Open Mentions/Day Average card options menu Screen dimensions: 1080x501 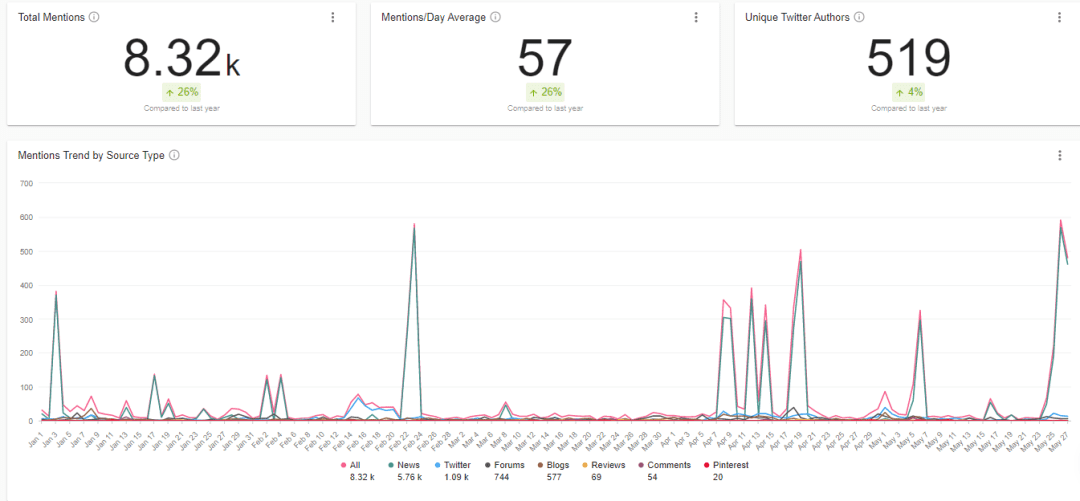696,17
